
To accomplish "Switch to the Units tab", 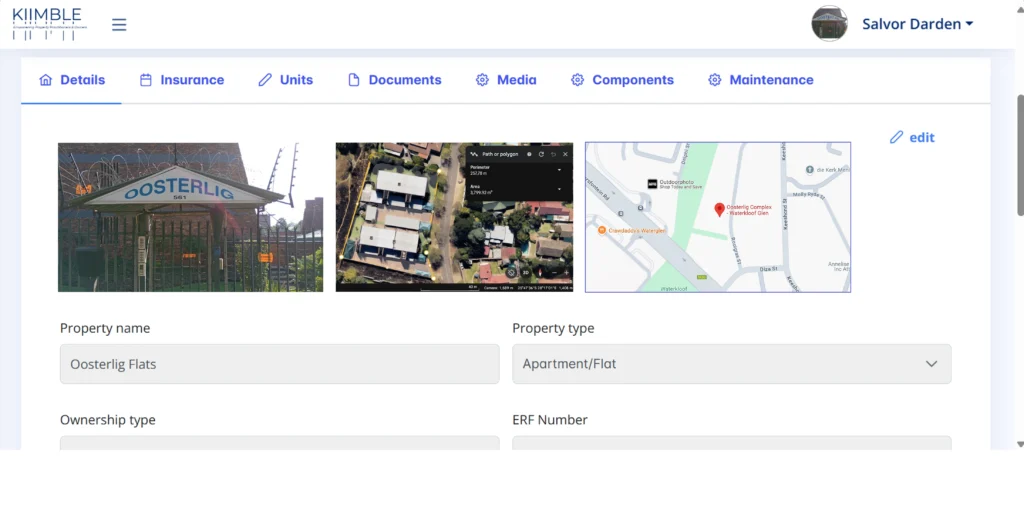I will 285,80.
